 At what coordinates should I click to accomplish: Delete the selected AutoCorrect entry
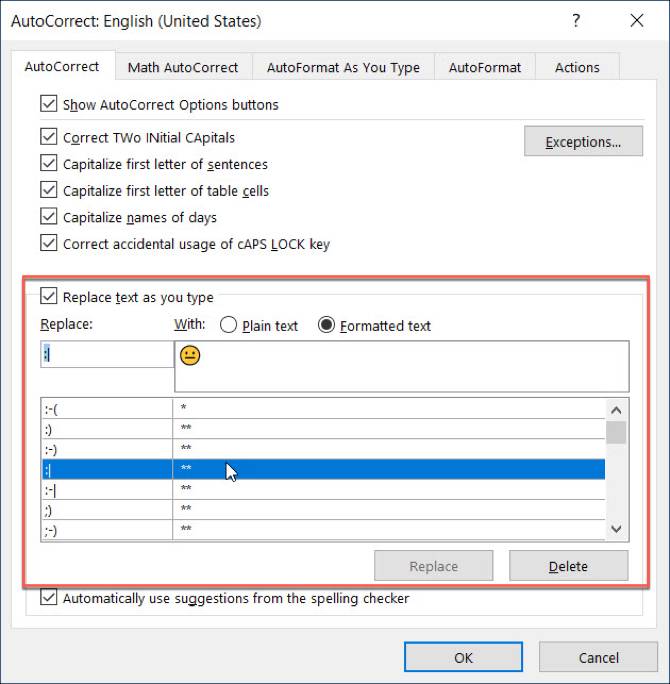pos(568,566)
